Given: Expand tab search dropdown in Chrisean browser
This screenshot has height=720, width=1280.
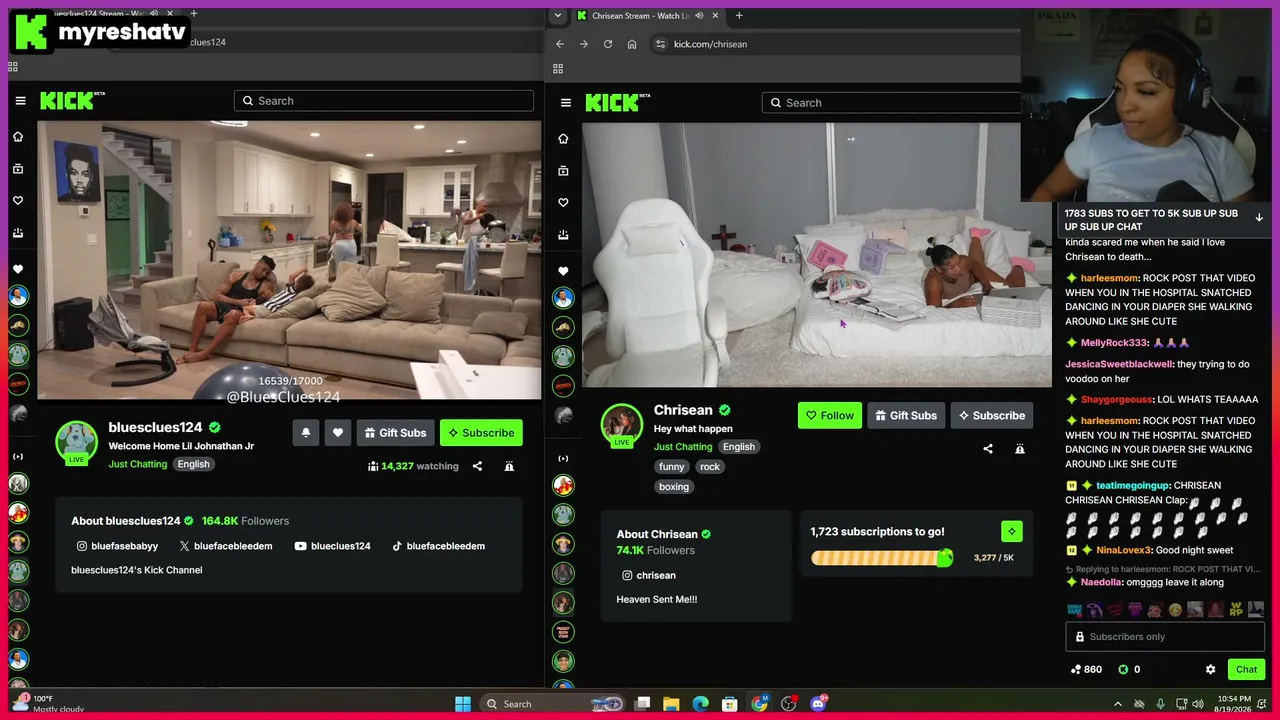Looking at the screenshot, I should pos(558,15).
